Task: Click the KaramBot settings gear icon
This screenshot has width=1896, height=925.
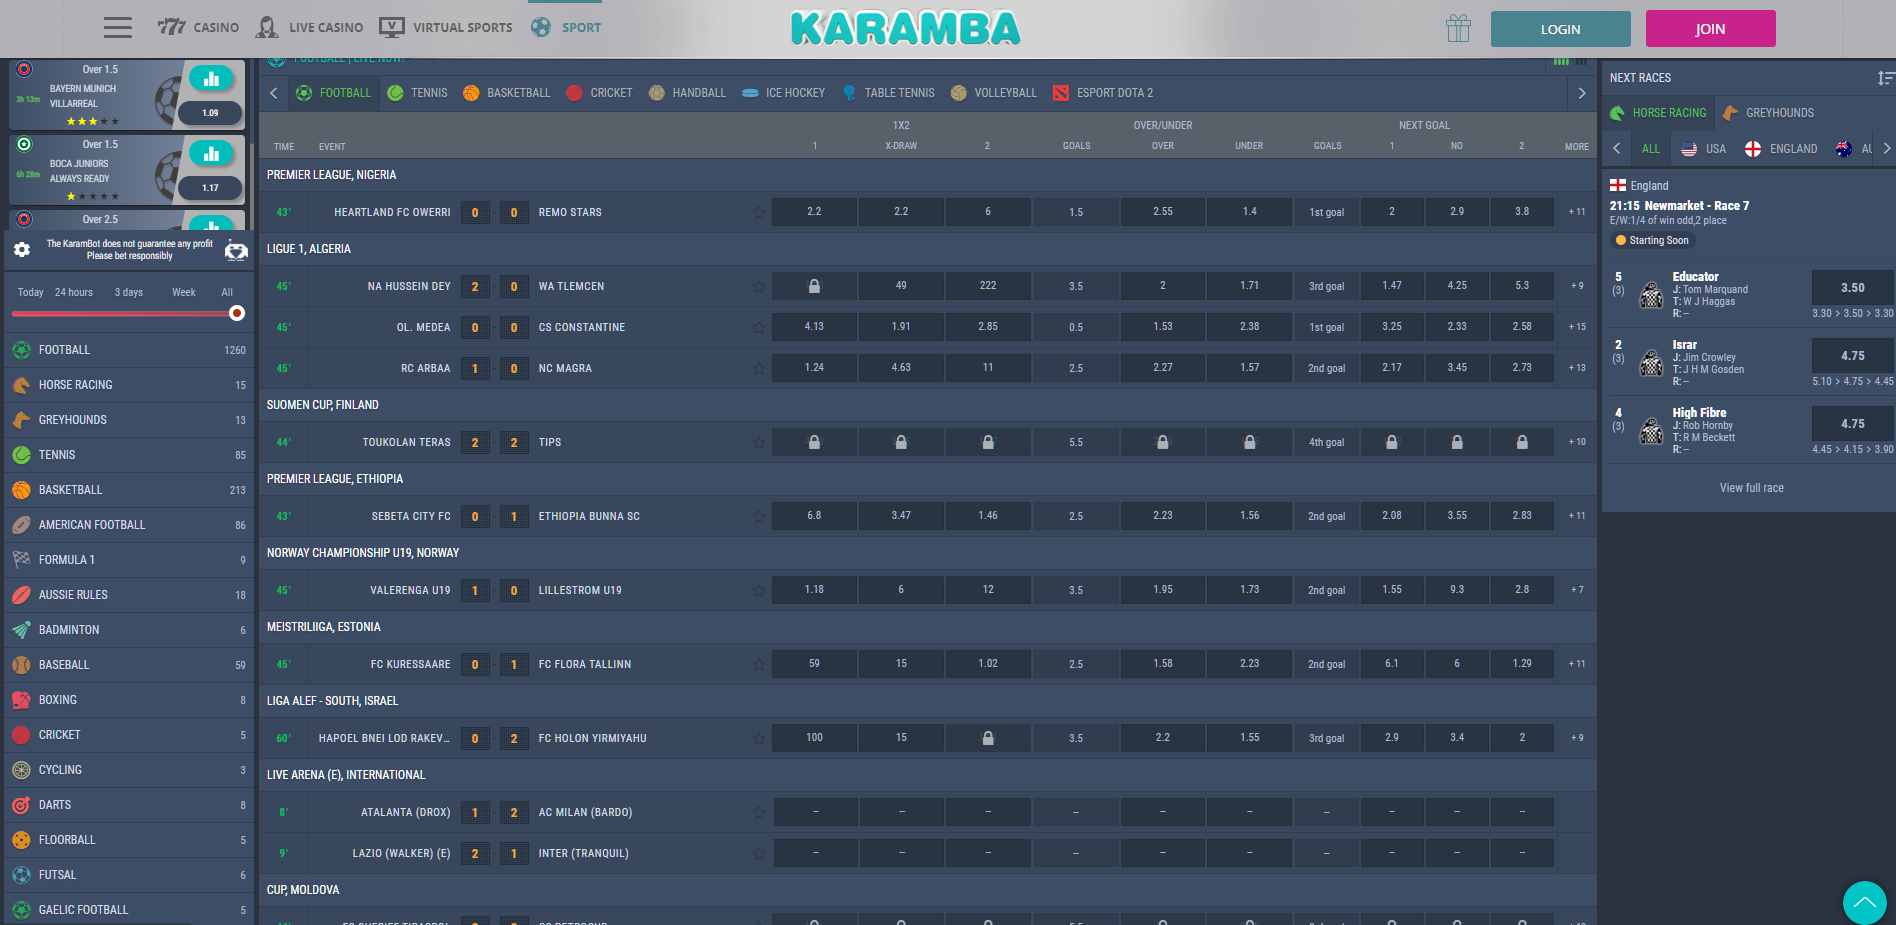Action: (22, 250)
